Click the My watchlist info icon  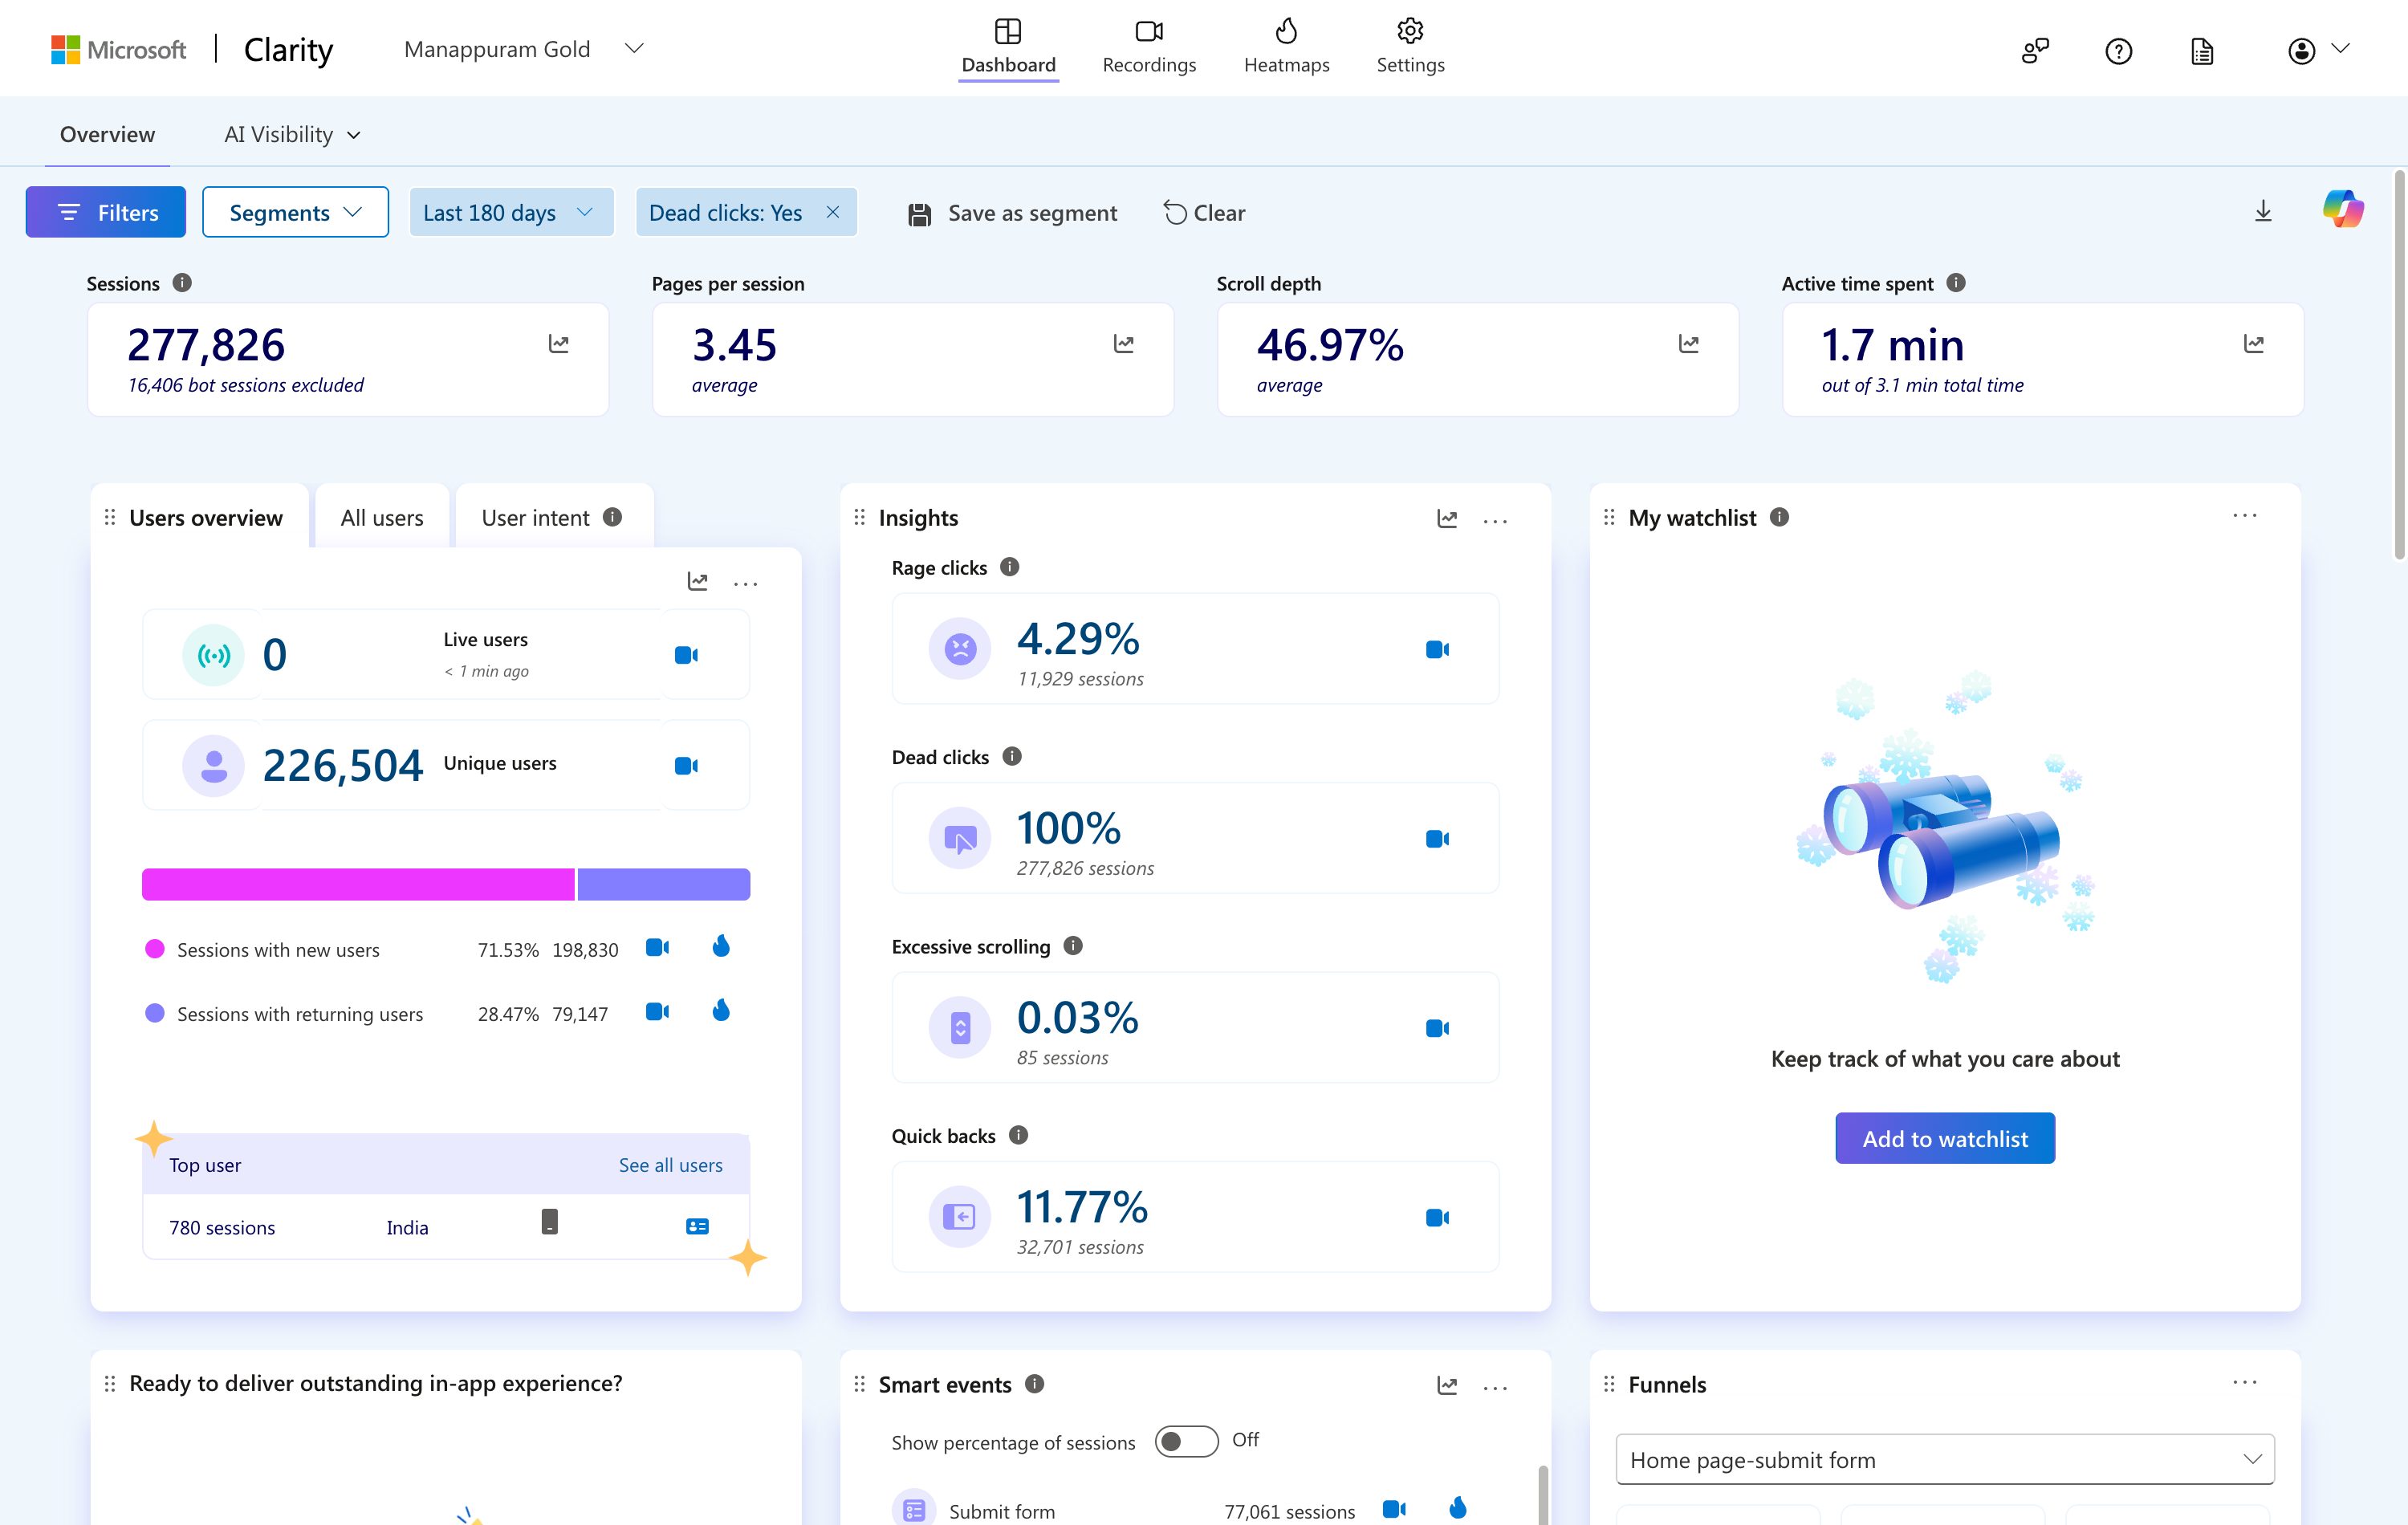(x=1779, y=517)
